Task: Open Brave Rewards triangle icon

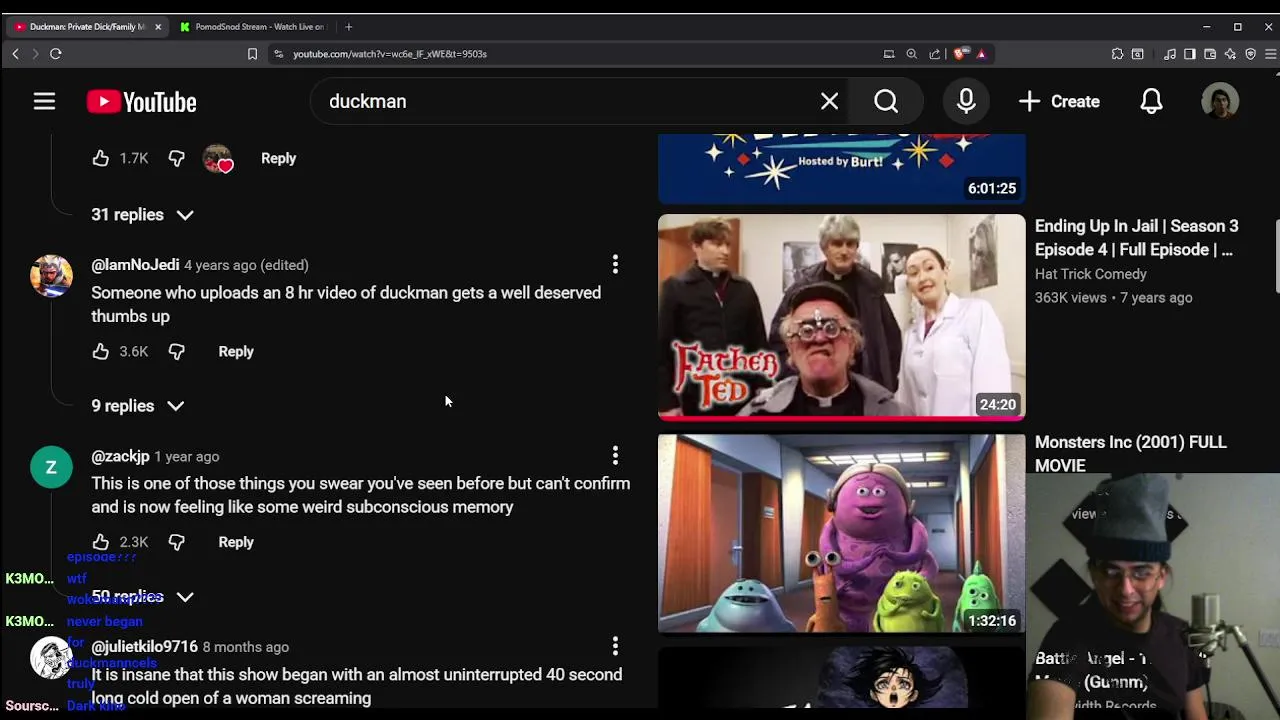Action: click(x=981, y=54)
